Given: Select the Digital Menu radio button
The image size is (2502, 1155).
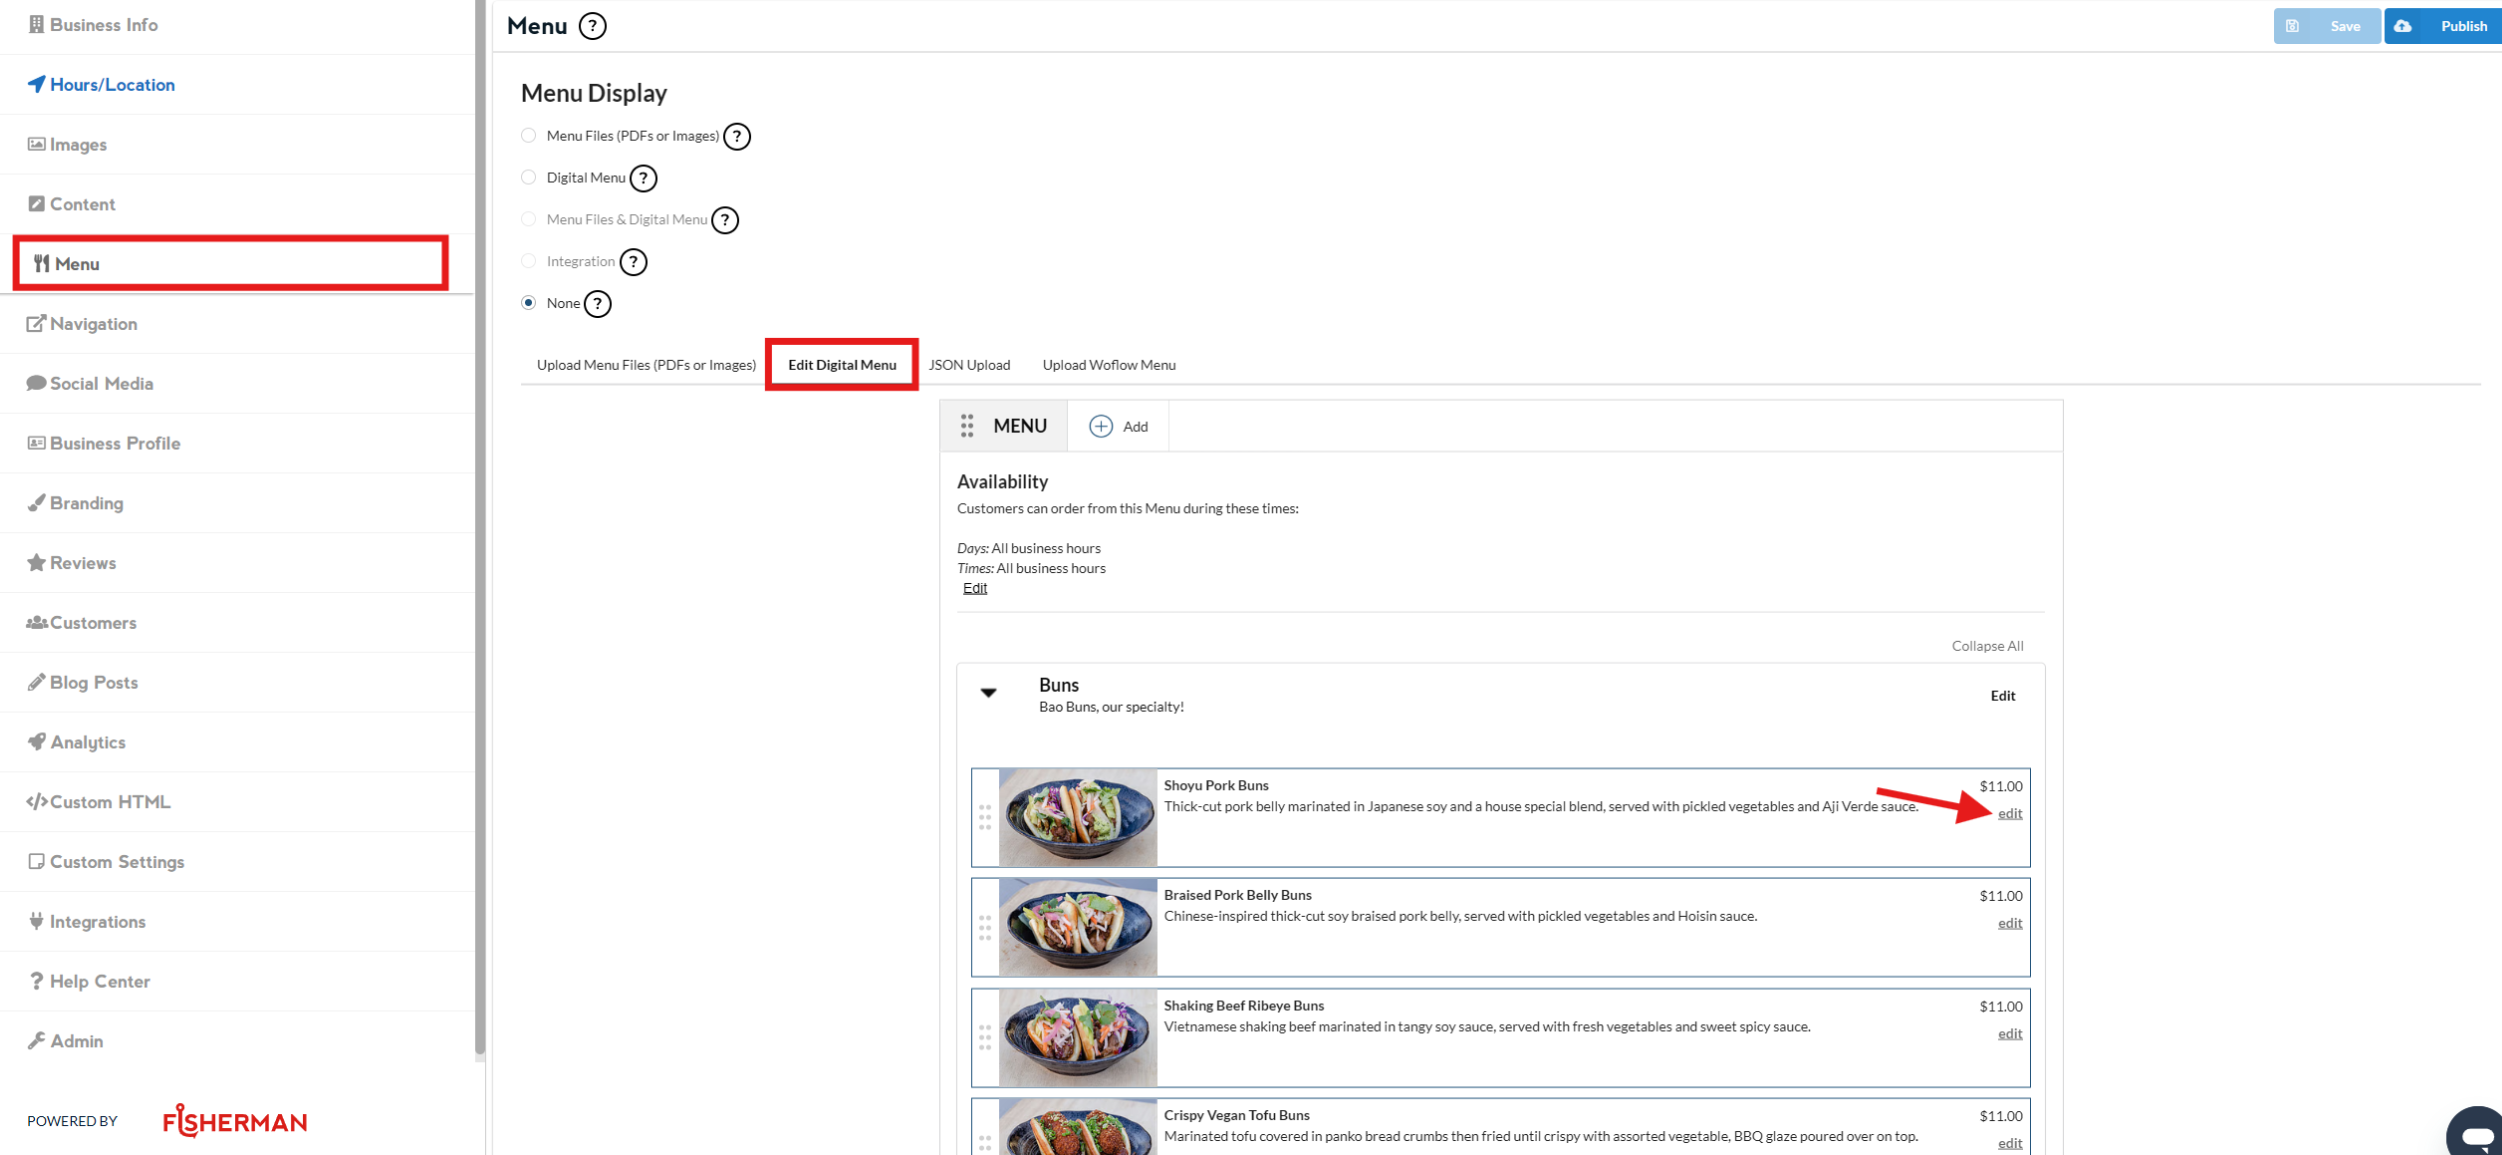Looking at the screenshot, I should tap(529, 178).
